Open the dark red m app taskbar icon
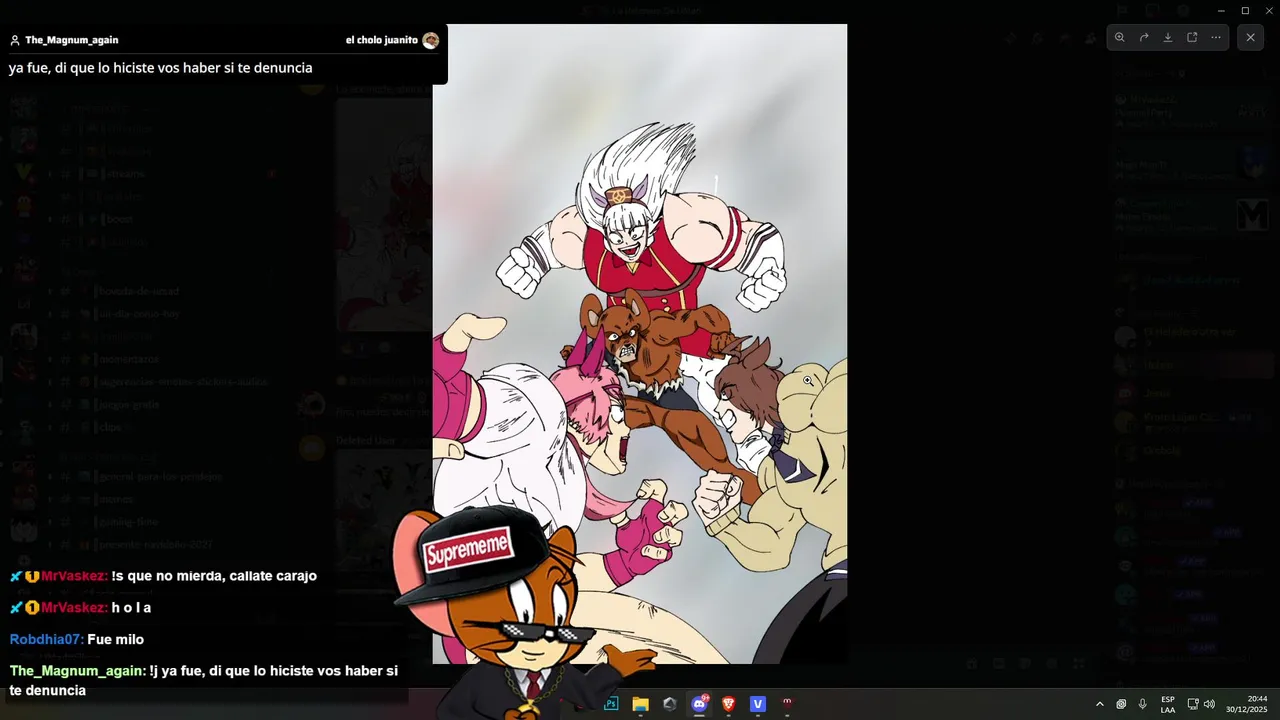The width and height of the screenshot is (1280, 720). click(x=787, y=704)
